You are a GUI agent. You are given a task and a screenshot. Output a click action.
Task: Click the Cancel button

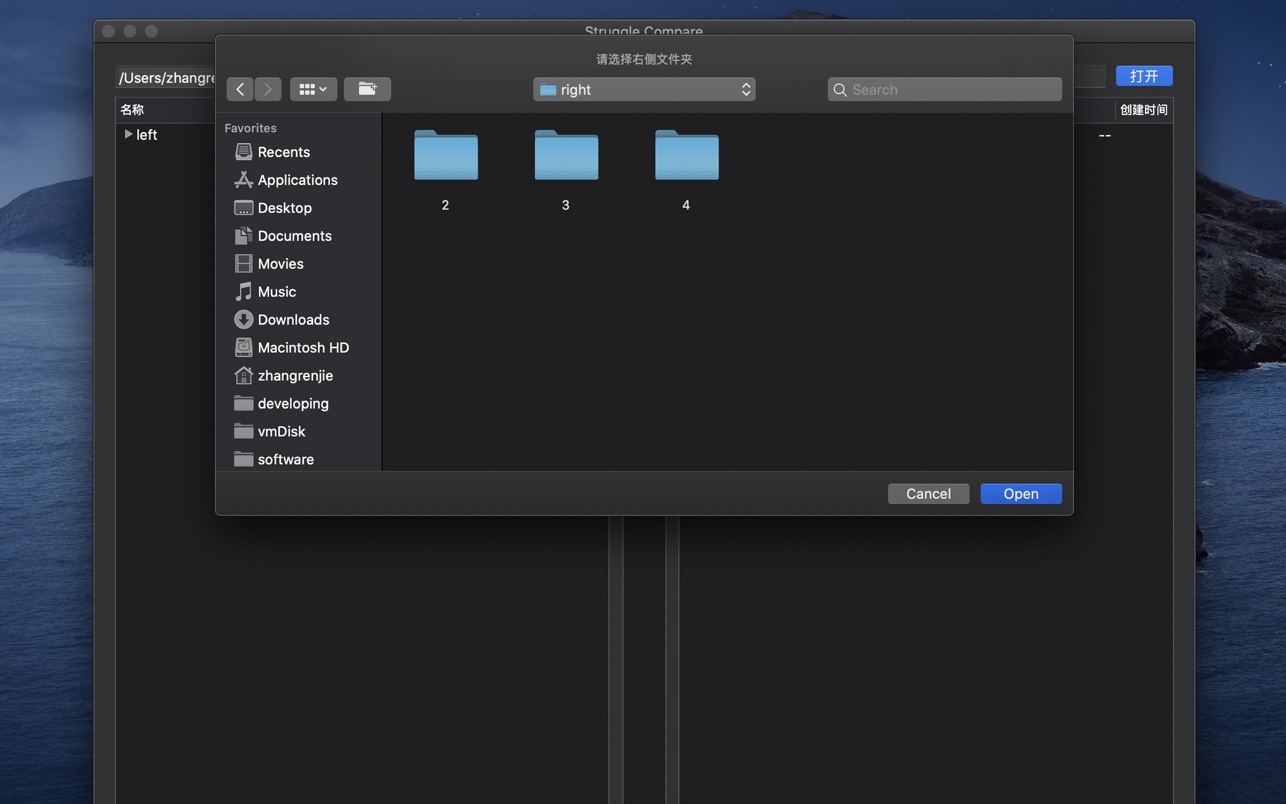tap(928, 494)
